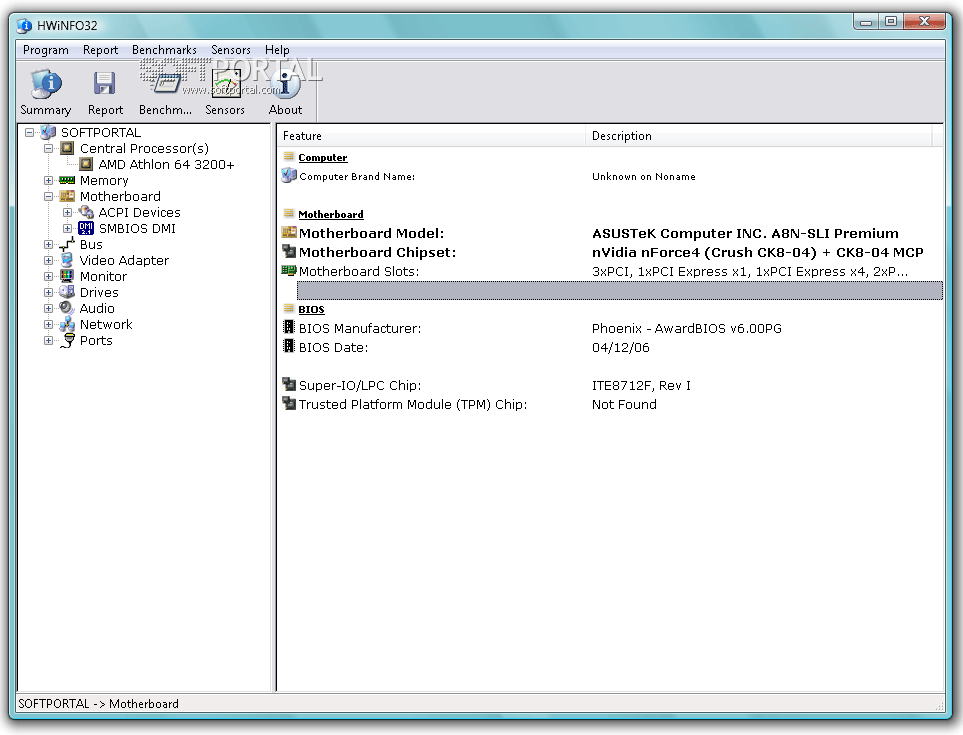Click the HWiNFO32 title bar app icon
Image resolution: width=963 pixels, height=735 pixels.
click(x=25, y=26)
